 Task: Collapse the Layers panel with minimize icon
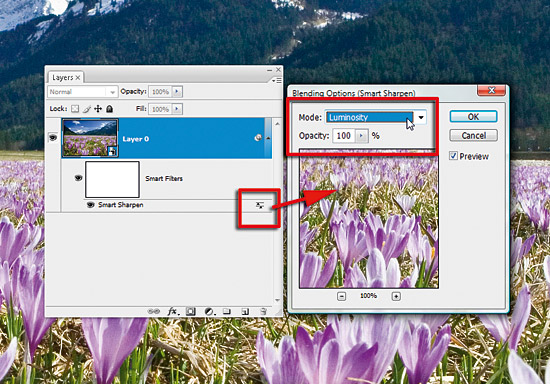[x=269, y=70]
